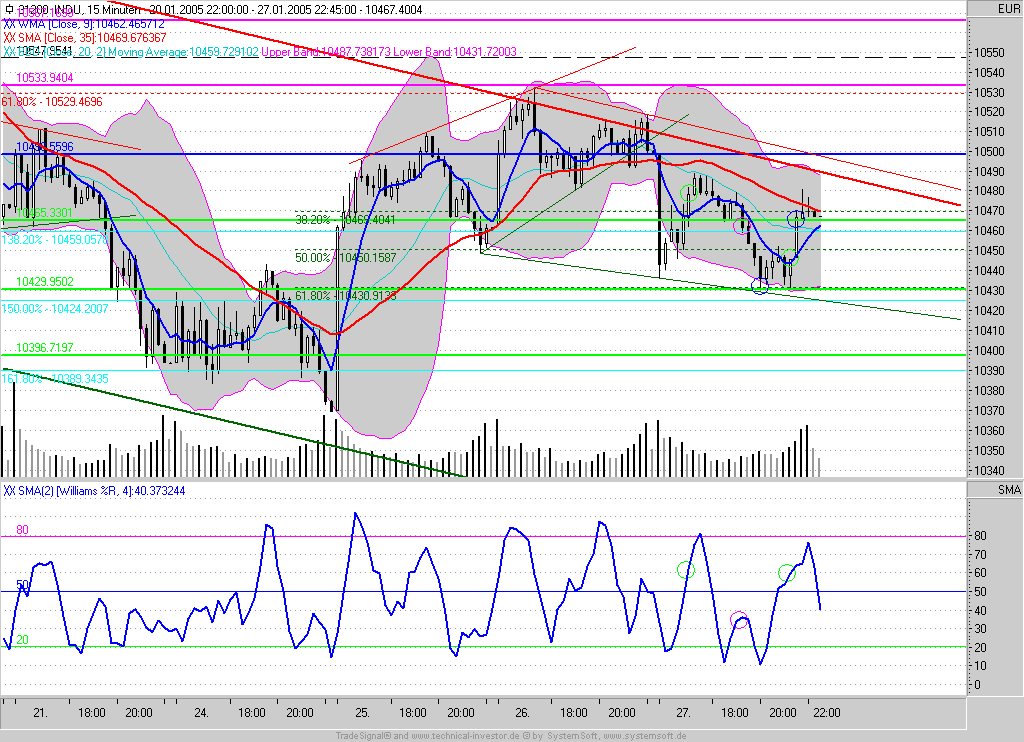Select the green 10396.7197 level label
Screen dimensions: 1024x742
tap(44, 347)
